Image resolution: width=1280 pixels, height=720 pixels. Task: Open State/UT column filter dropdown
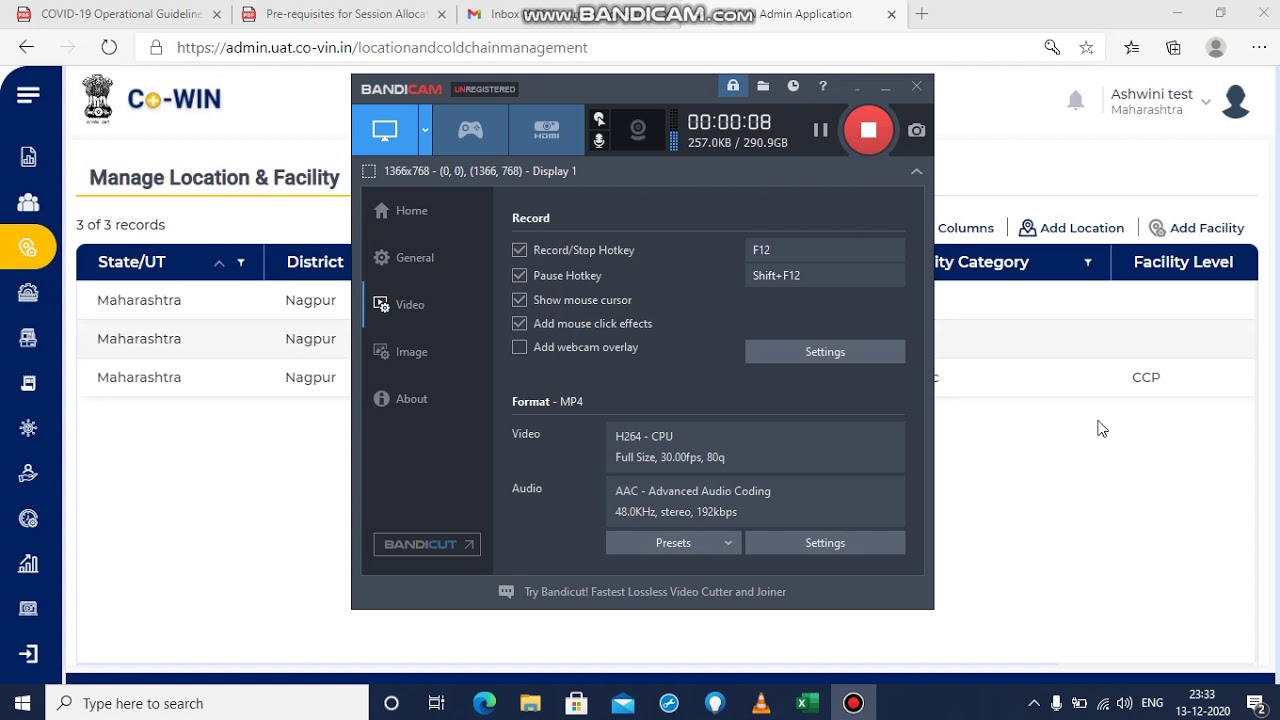[241, 263]
